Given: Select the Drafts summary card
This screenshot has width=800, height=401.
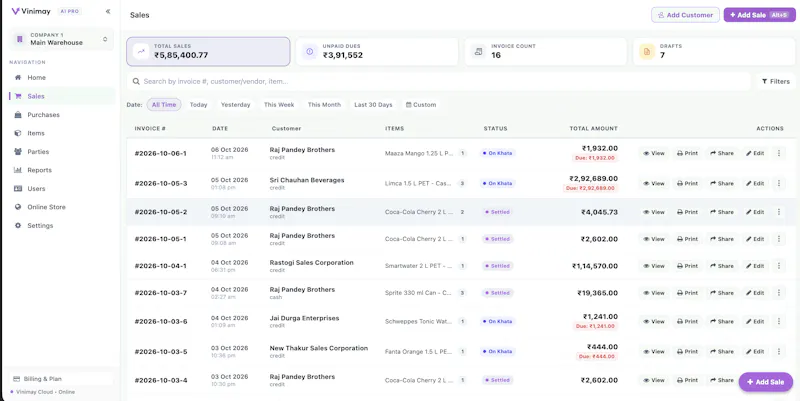Looking at the screenshot, I should click(714, 52).
